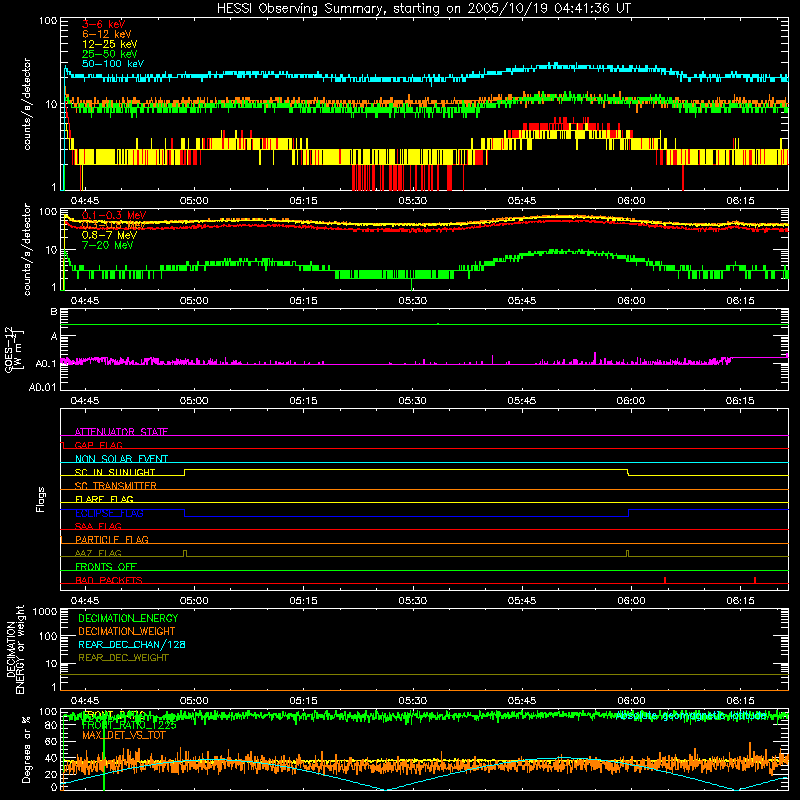The image size is (800, 800).
Task: Select the SAA_FLAG label
Action: point(98,526)
